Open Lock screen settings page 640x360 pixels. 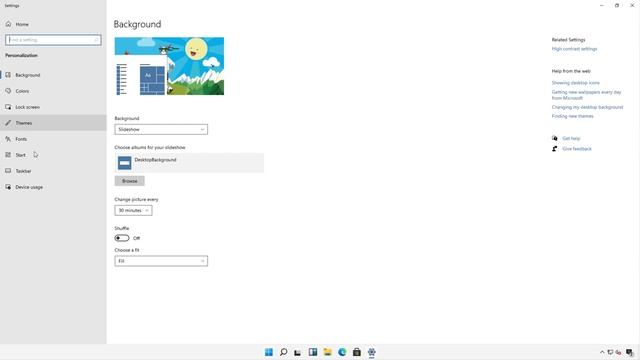pyautogui.click(x=53, y=107)
